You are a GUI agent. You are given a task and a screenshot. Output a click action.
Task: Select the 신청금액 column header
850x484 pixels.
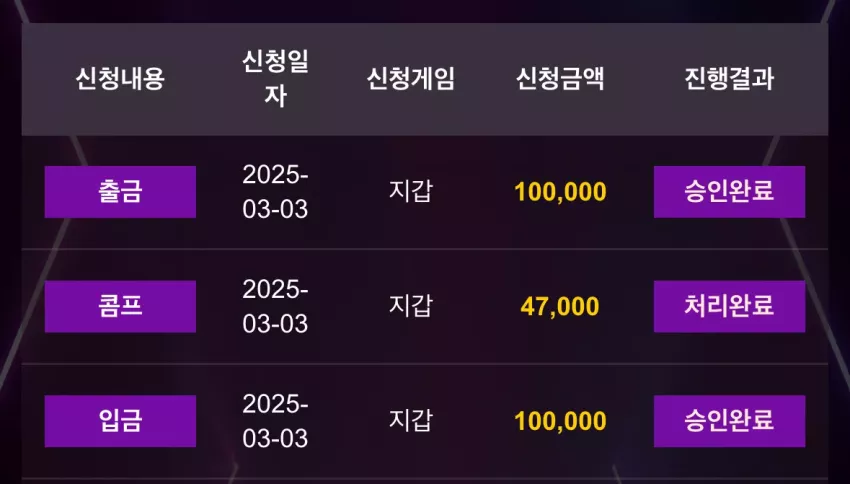point(560,79)
